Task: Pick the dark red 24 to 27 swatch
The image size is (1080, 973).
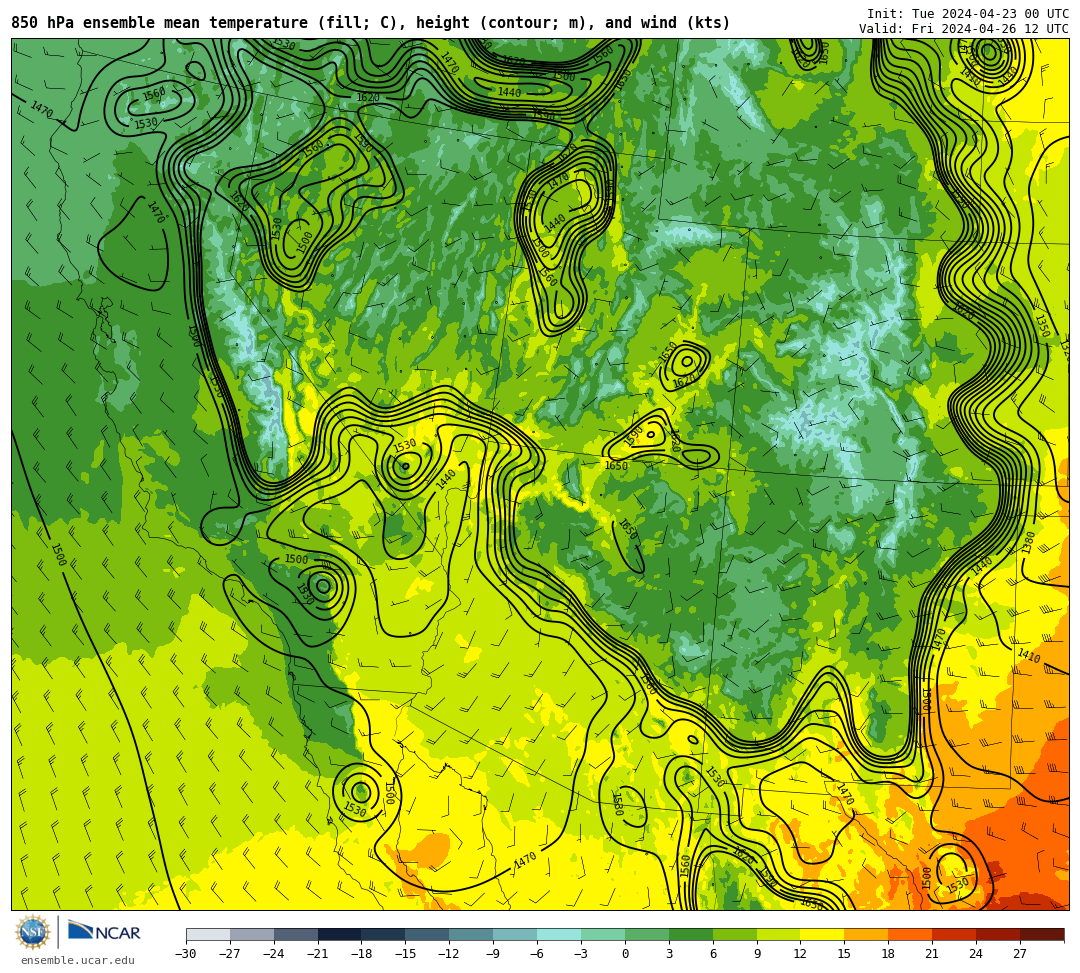Action: [999, 934]
